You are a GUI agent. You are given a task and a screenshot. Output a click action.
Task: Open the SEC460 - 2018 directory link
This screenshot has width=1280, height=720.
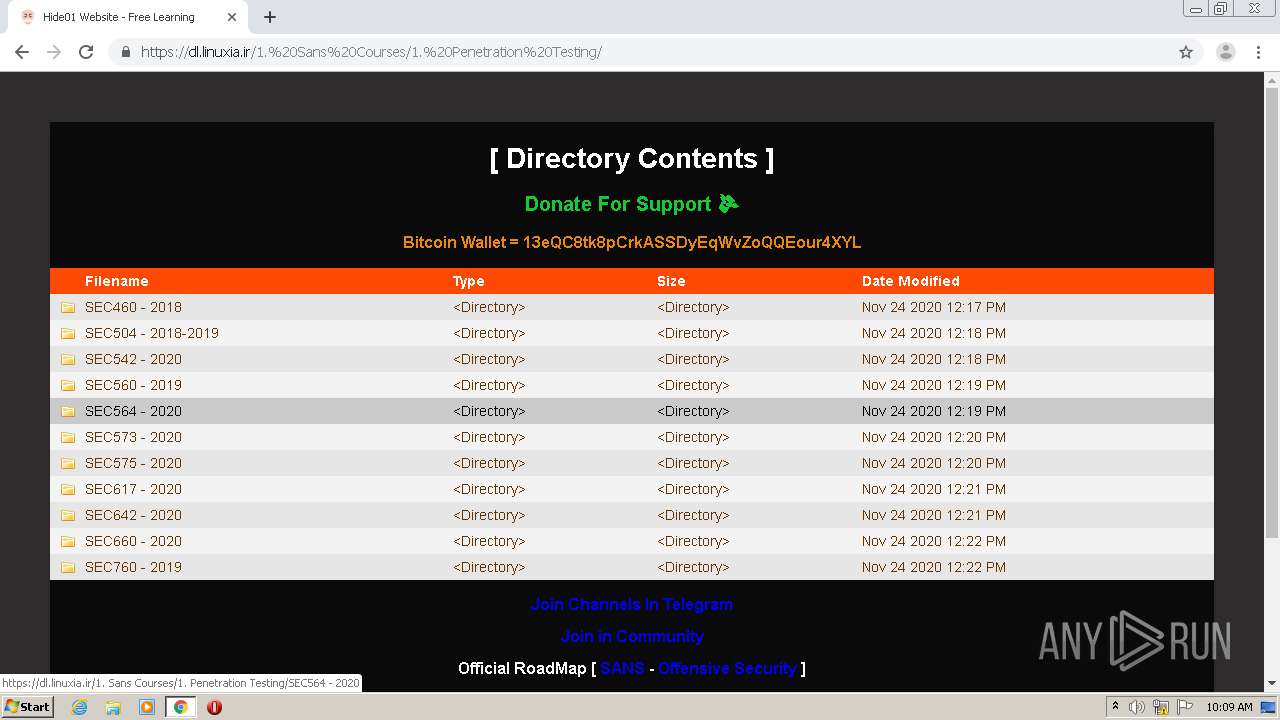click(x=133, y=307)
